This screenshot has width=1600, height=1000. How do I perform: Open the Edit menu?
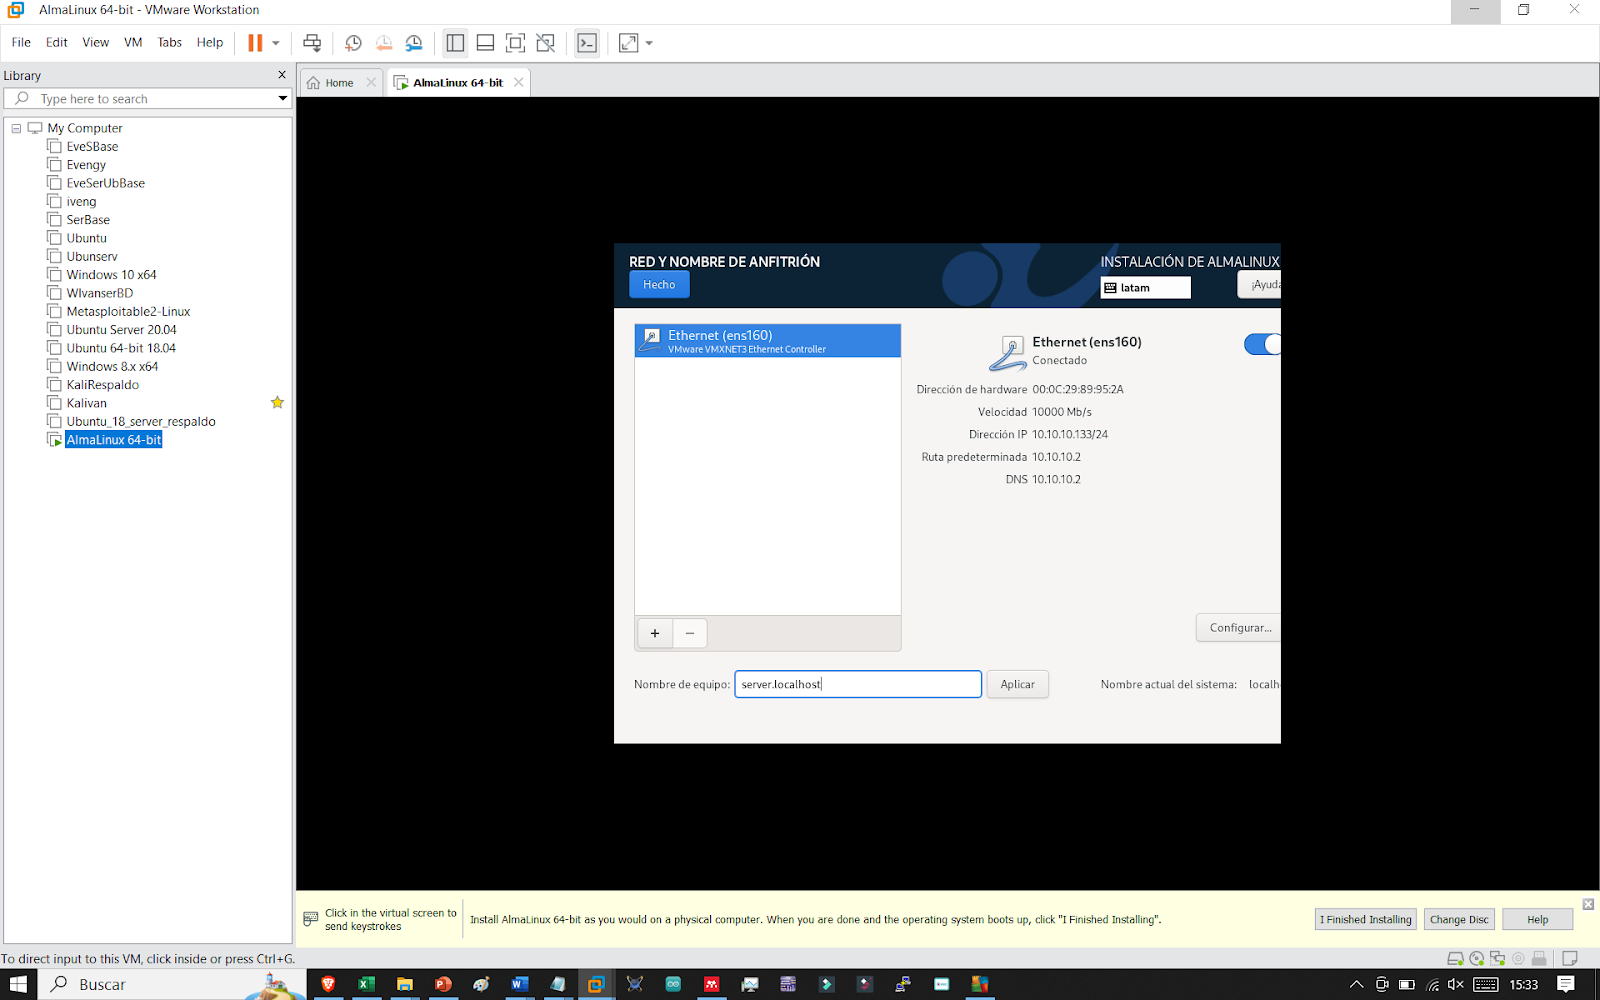click(x=57, y=42)
